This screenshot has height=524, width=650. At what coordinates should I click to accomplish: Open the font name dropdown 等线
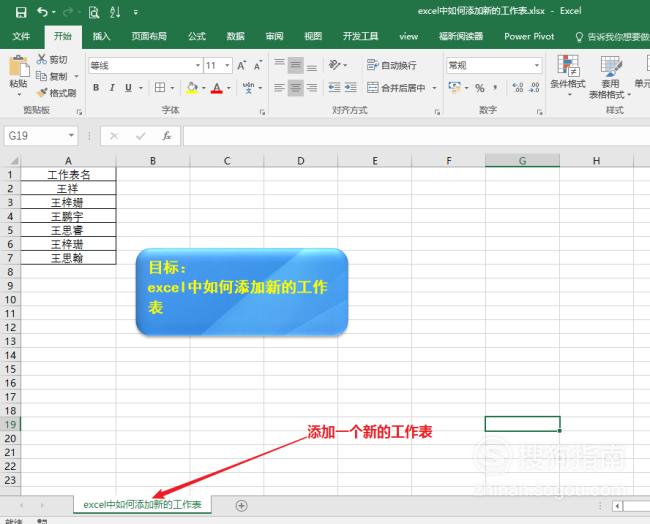point(198,66)
